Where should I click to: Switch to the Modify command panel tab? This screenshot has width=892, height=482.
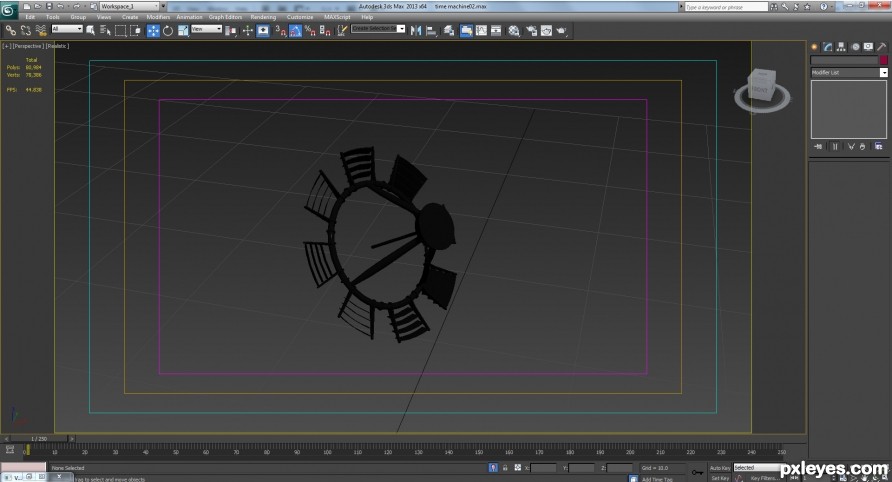(828, 47)
